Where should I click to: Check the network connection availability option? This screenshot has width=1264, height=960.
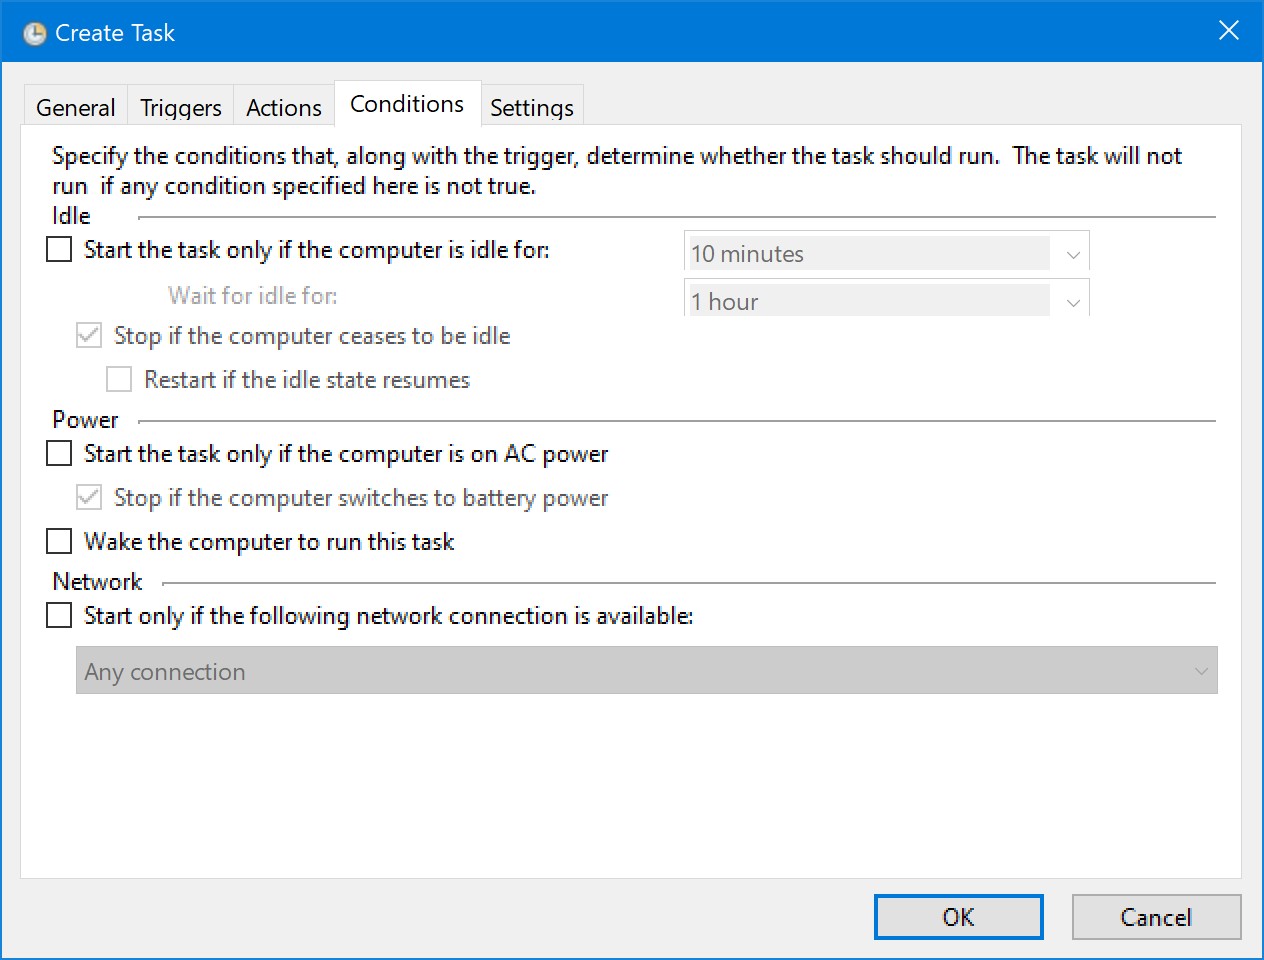click(60, 615)
